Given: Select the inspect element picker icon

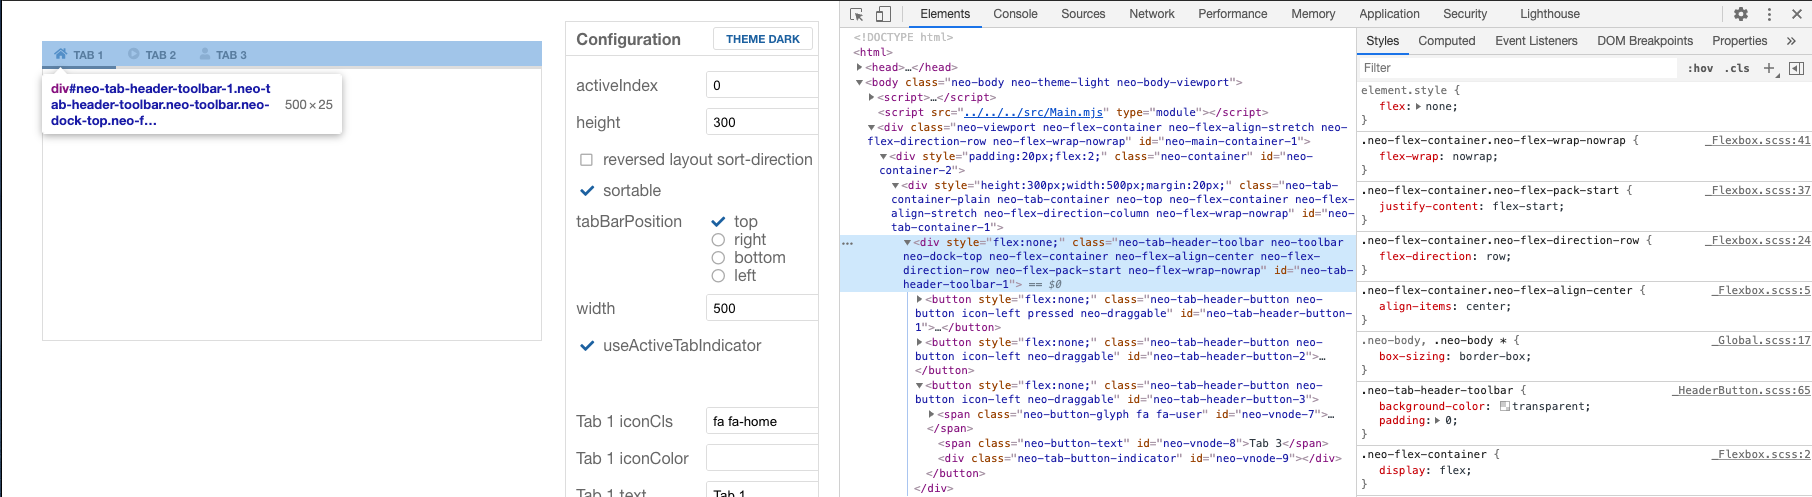Looking at the screenshot, I should [x=857, y=14].
